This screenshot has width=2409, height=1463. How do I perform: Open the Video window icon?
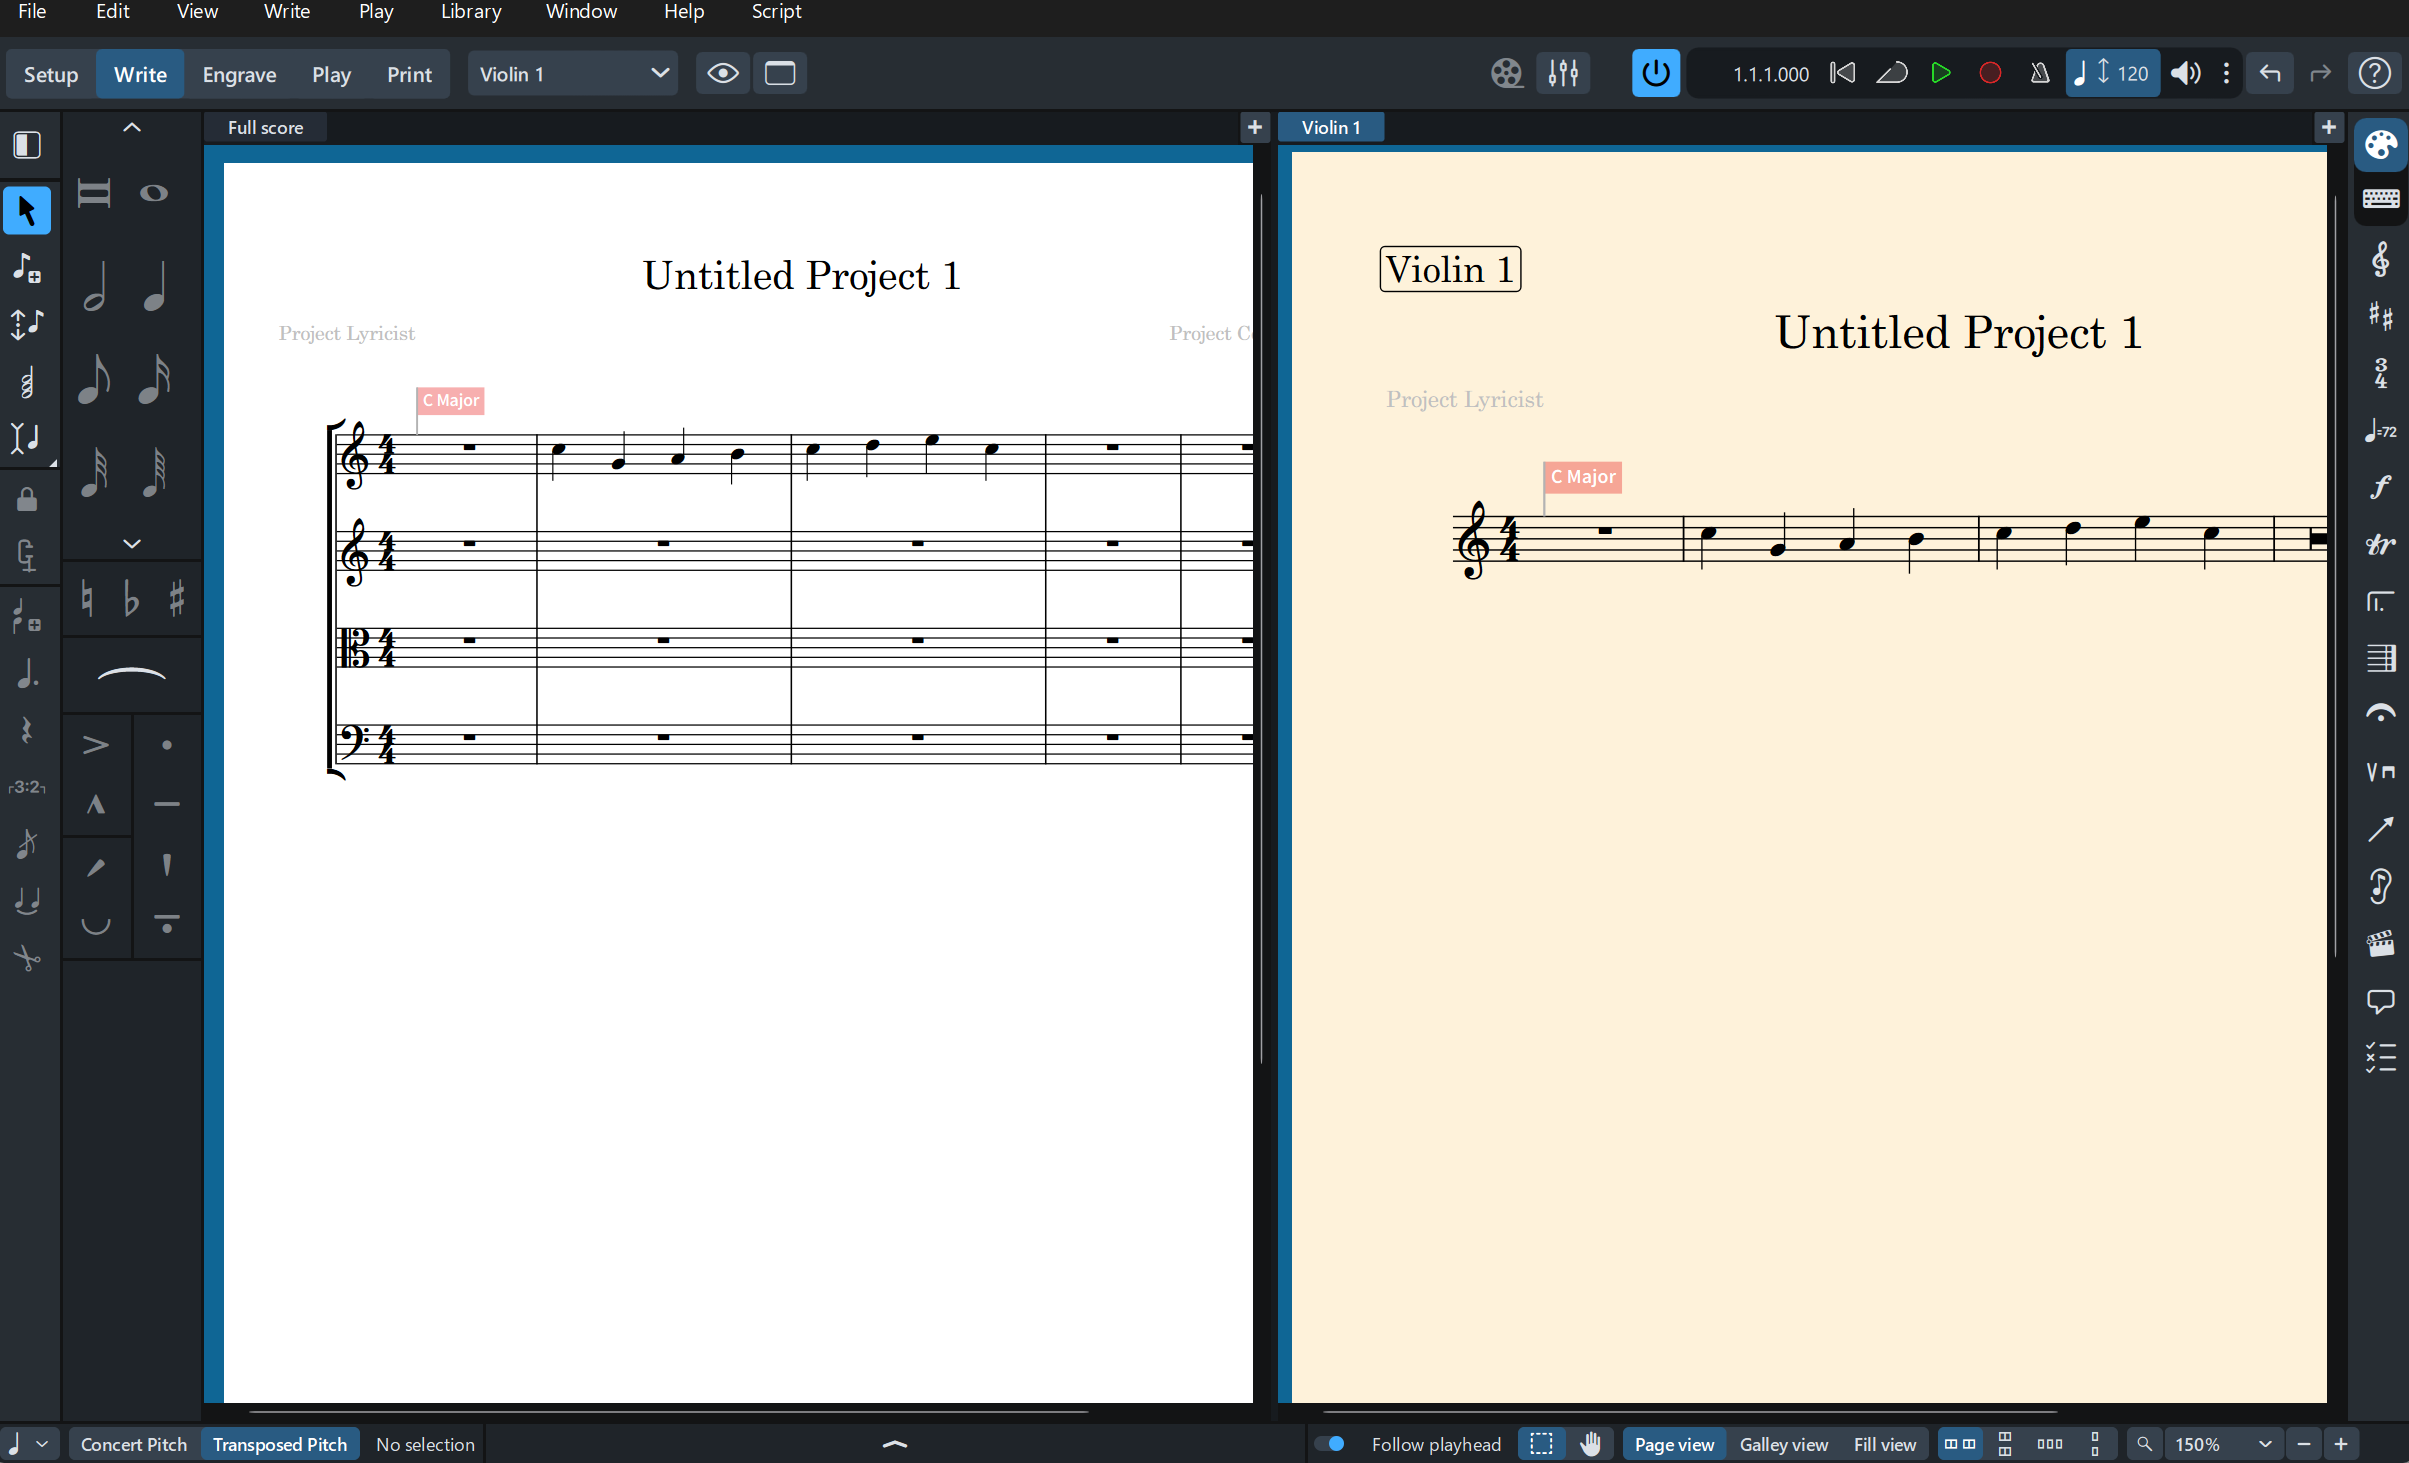(x=1506, y=74)
